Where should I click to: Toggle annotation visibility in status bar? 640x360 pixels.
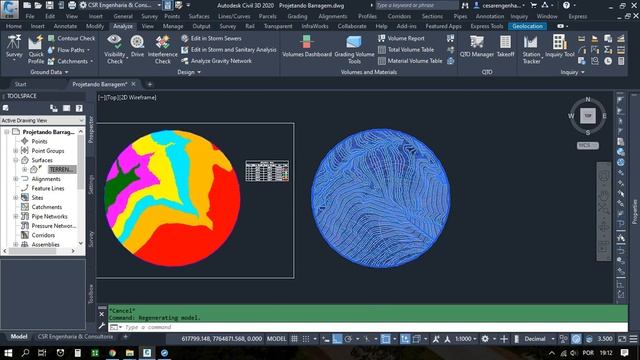point(436,339)
